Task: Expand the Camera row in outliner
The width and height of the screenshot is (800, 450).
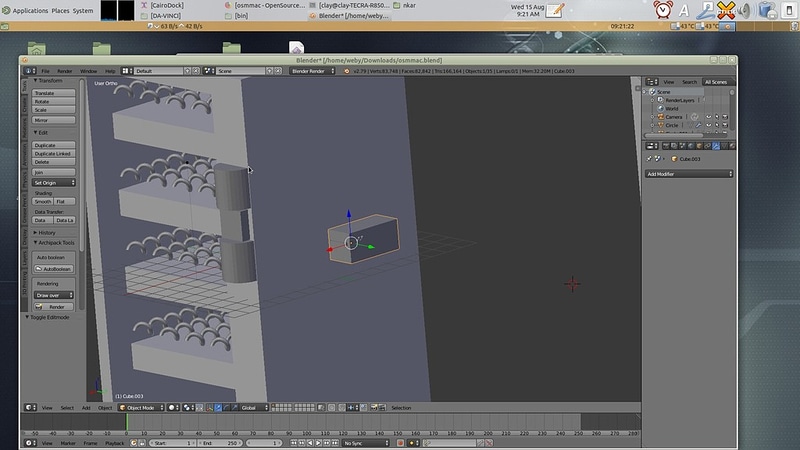Action: pyautogui.click(x=653, y=117)
